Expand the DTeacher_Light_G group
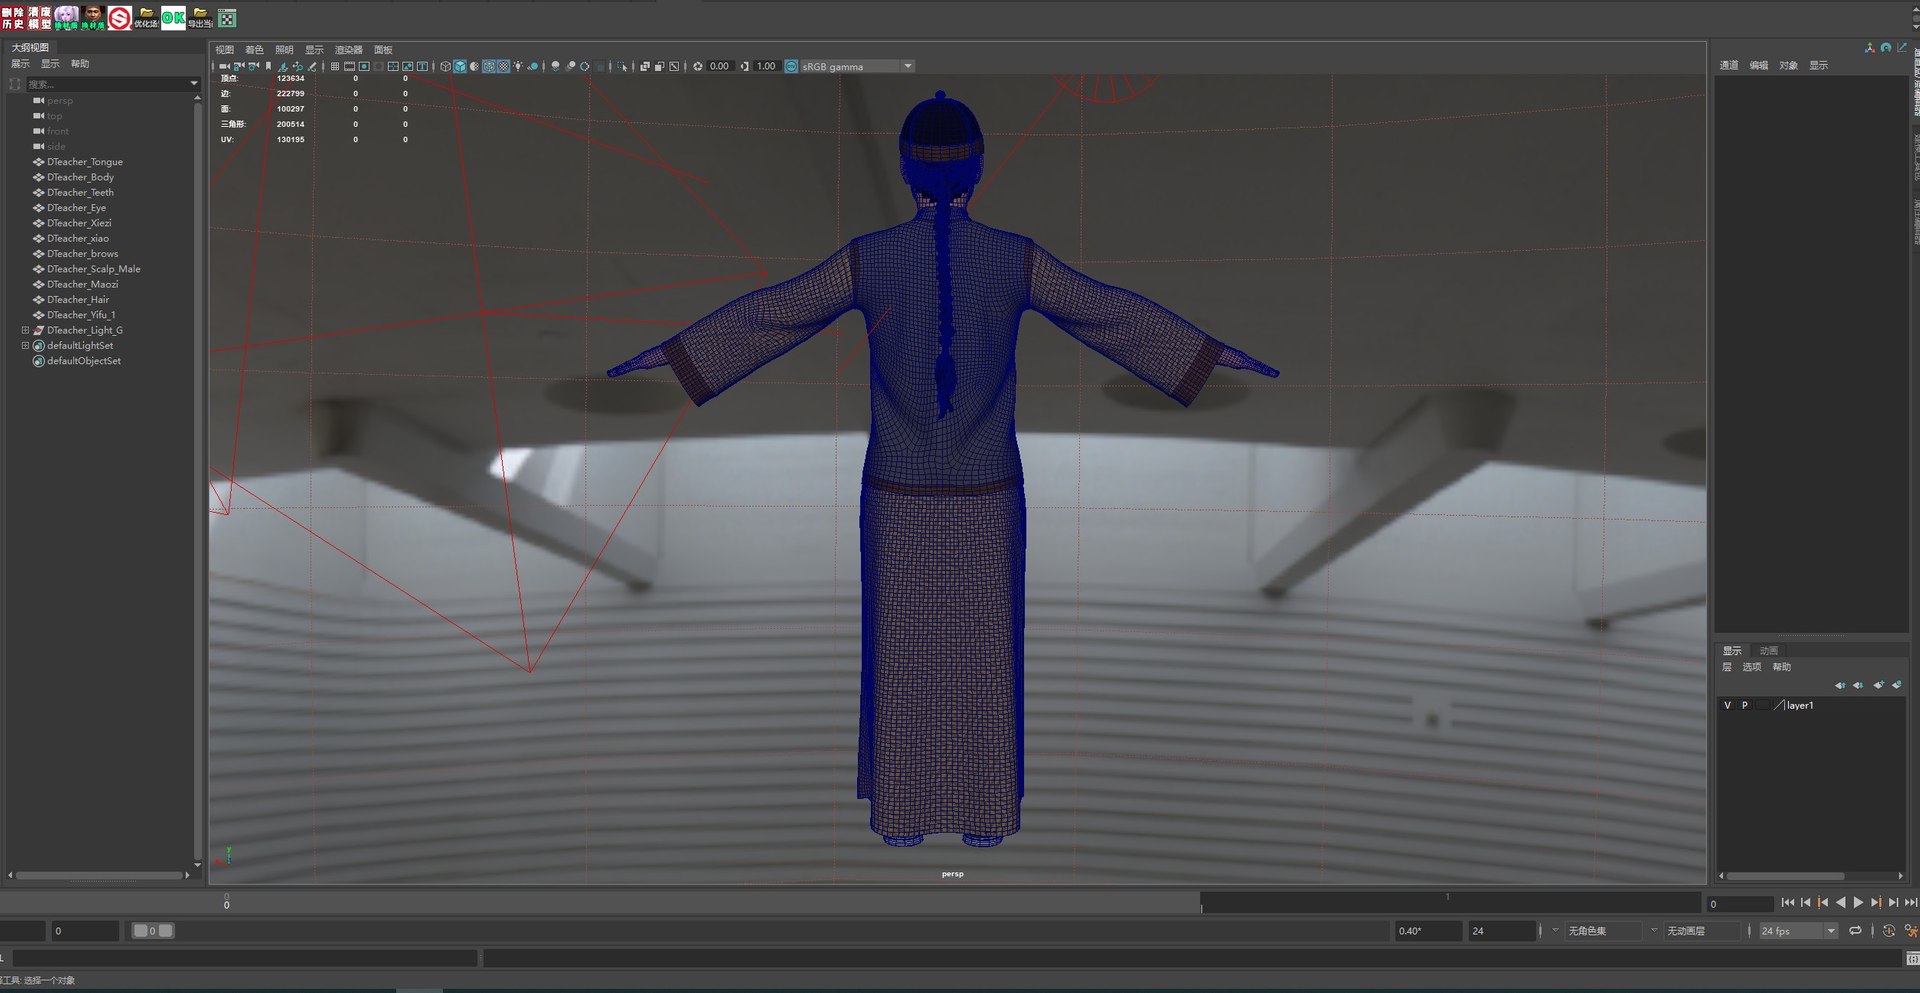Screen dimensions: 1920x993 point(25,330)
